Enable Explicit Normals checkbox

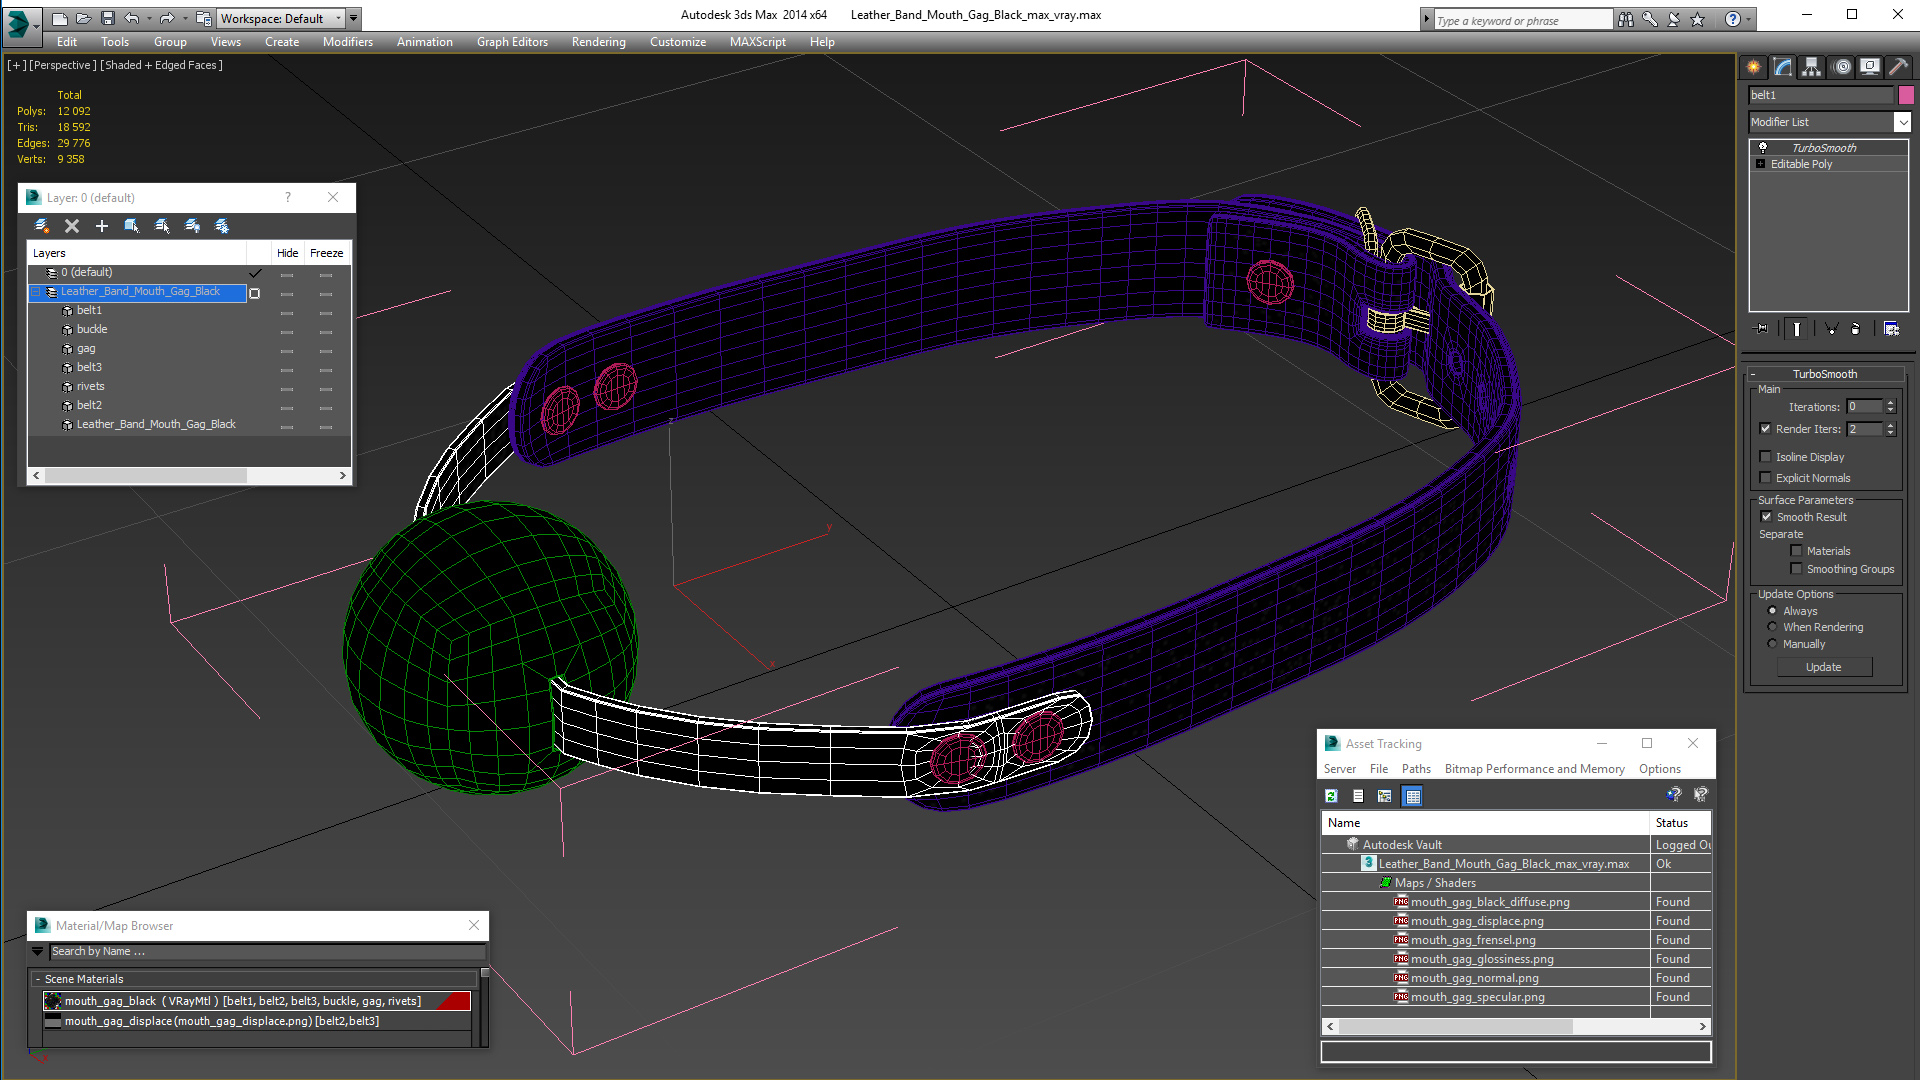(x=1765, y=478)
